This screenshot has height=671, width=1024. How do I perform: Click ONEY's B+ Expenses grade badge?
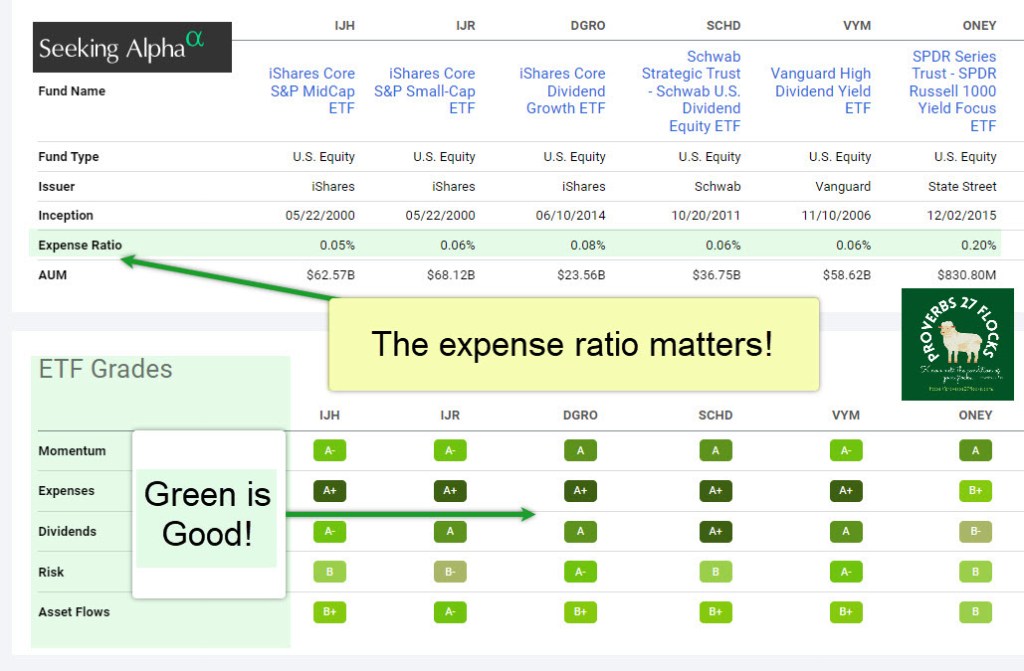pyautogui.click(x=975, y=491)
